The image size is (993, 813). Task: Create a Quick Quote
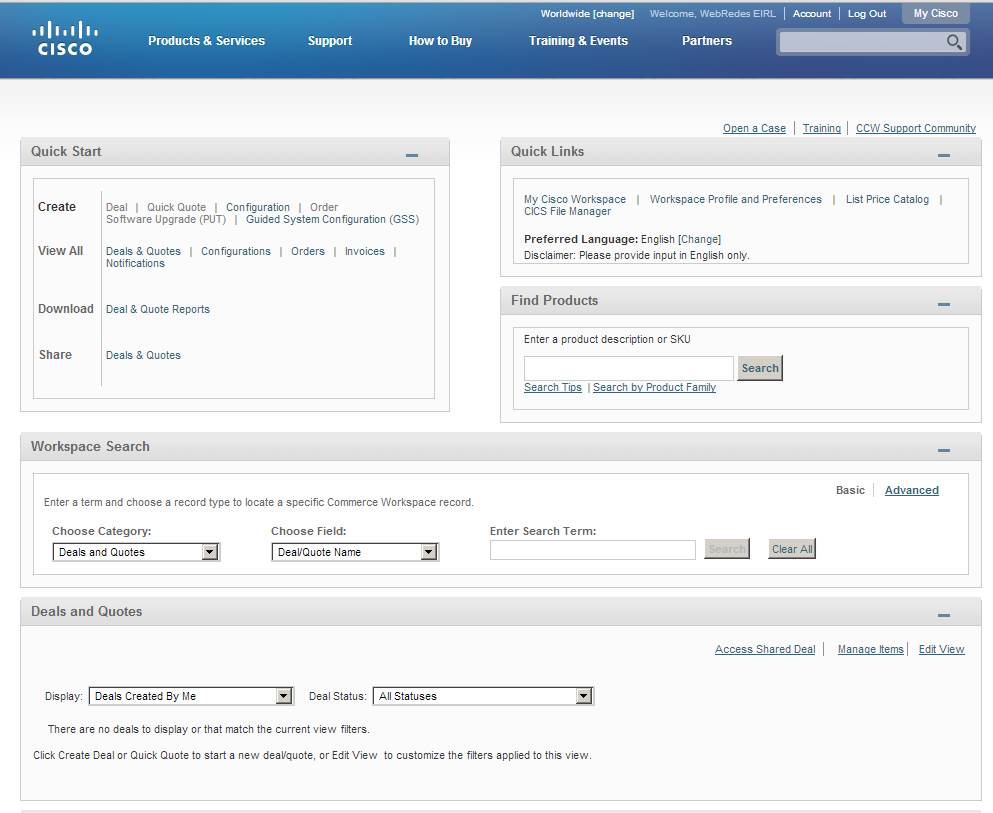click(x=176, y=207)
